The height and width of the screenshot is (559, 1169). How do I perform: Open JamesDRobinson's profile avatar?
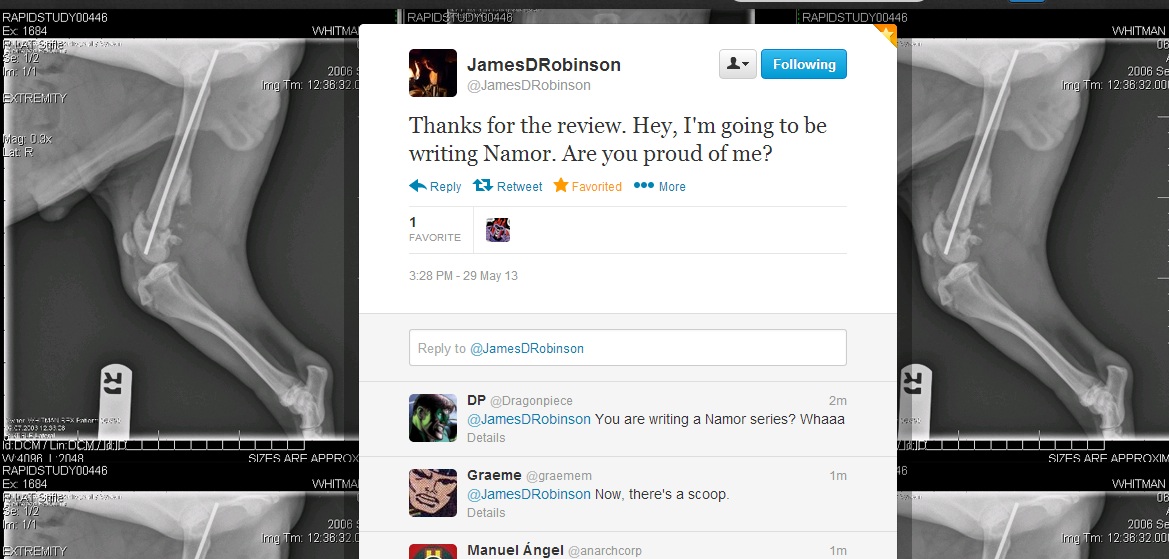432,73
